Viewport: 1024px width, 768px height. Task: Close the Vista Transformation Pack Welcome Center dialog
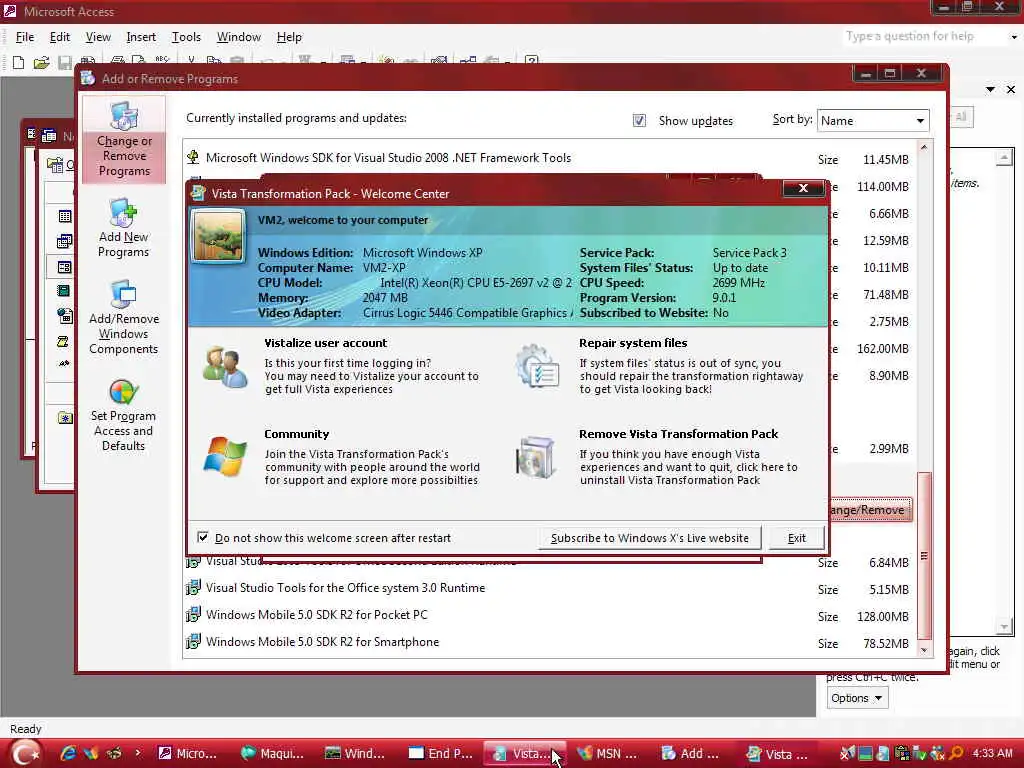pyautogui.click(x=803, y=188)
